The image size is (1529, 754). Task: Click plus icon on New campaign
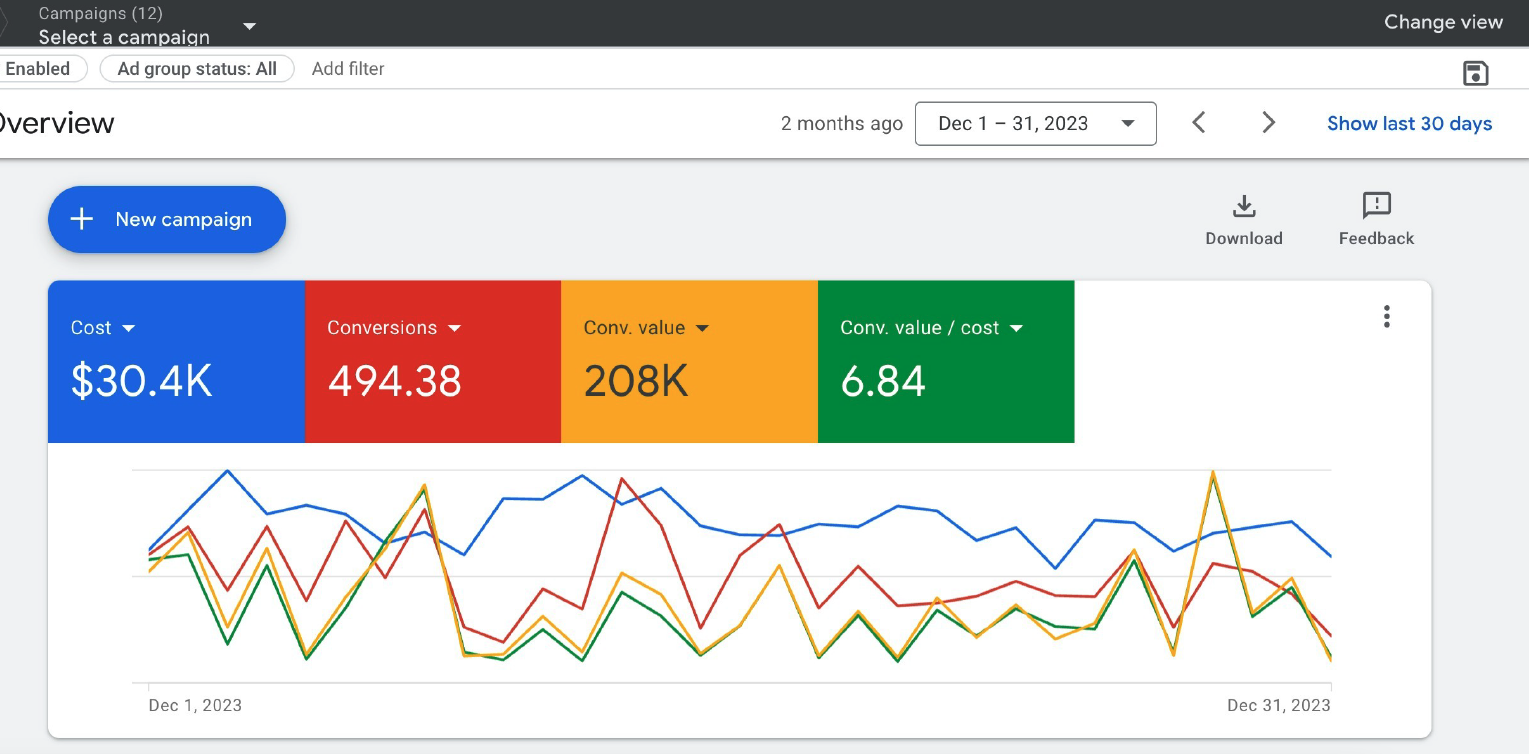click(82, 219)
